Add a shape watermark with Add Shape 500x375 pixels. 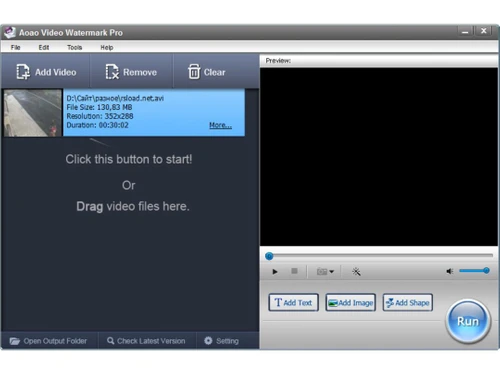click(408, 302)
